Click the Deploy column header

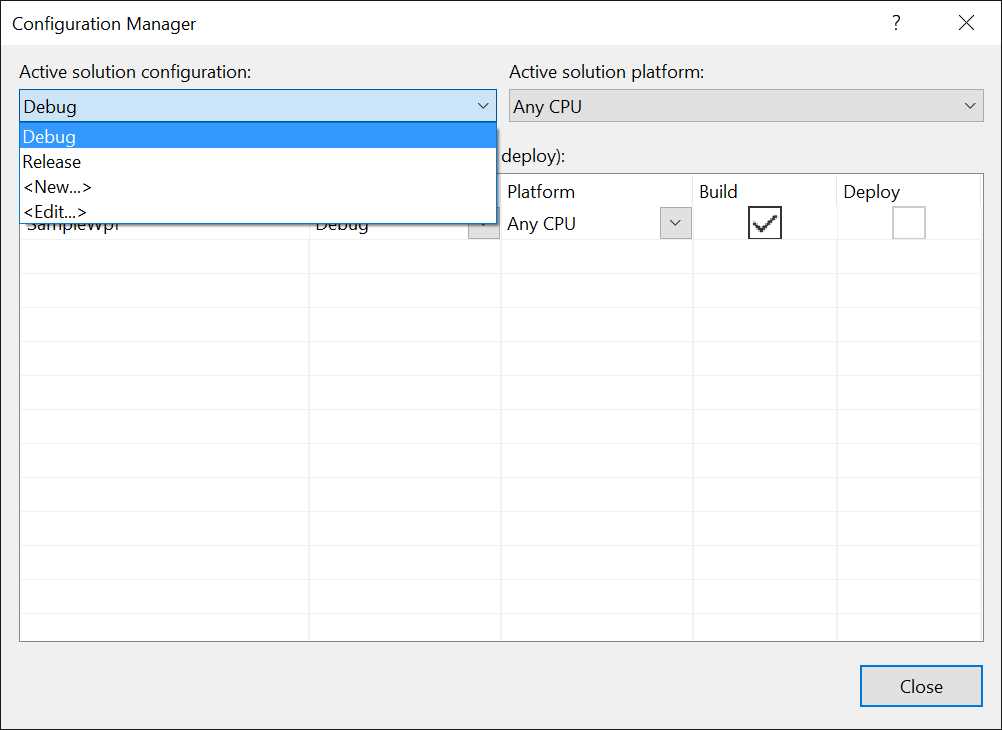tap(871, 191)
